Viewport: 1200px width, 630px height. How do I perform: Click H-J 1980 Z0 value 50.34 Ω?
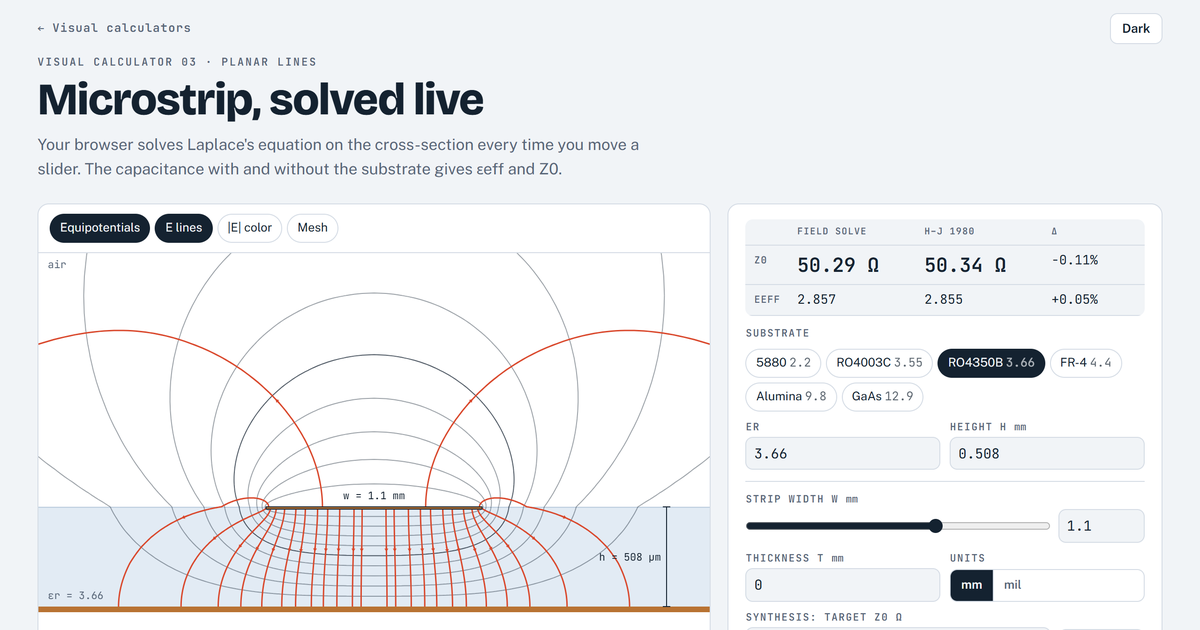[965, 265]
